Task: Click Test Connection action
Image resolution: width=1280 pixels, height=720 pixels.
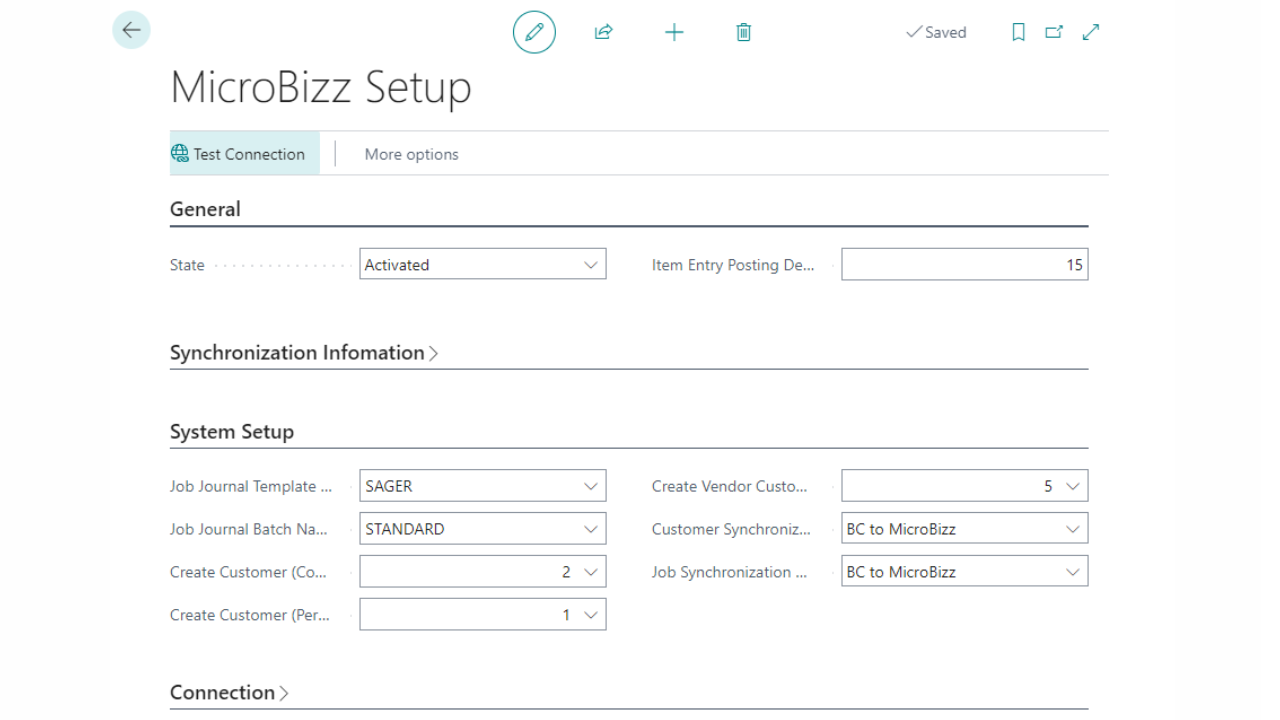Action: pyautogui.click(x=238, y=154)
